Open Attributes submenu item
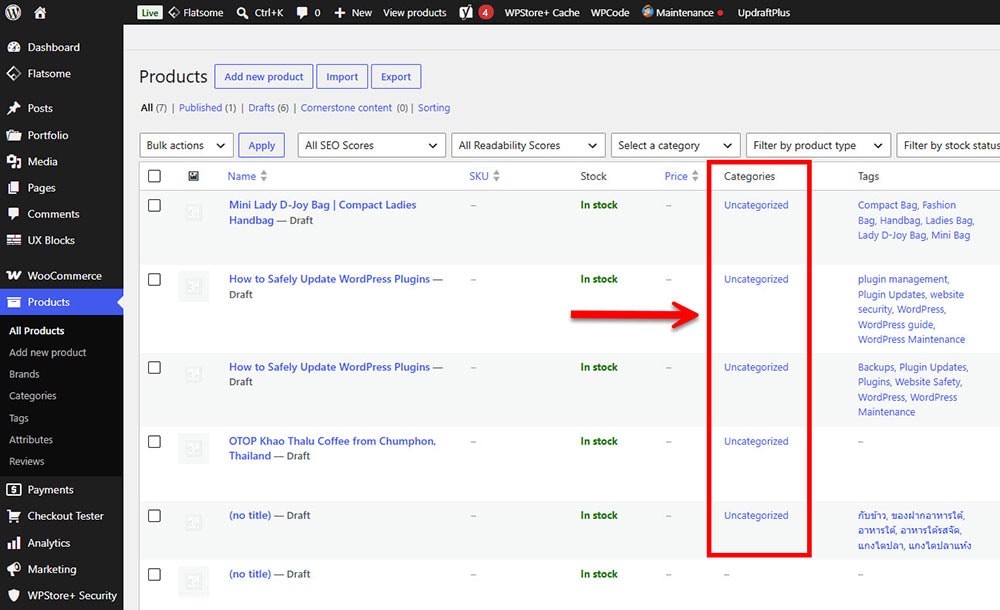1000x610 pixels. 31,440
